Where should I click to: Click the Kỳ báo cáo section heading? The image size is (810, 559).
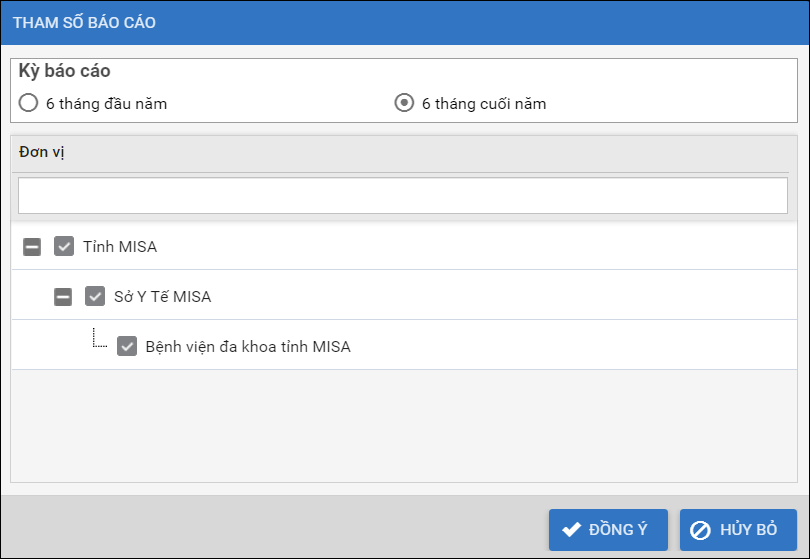pos(64,72)
